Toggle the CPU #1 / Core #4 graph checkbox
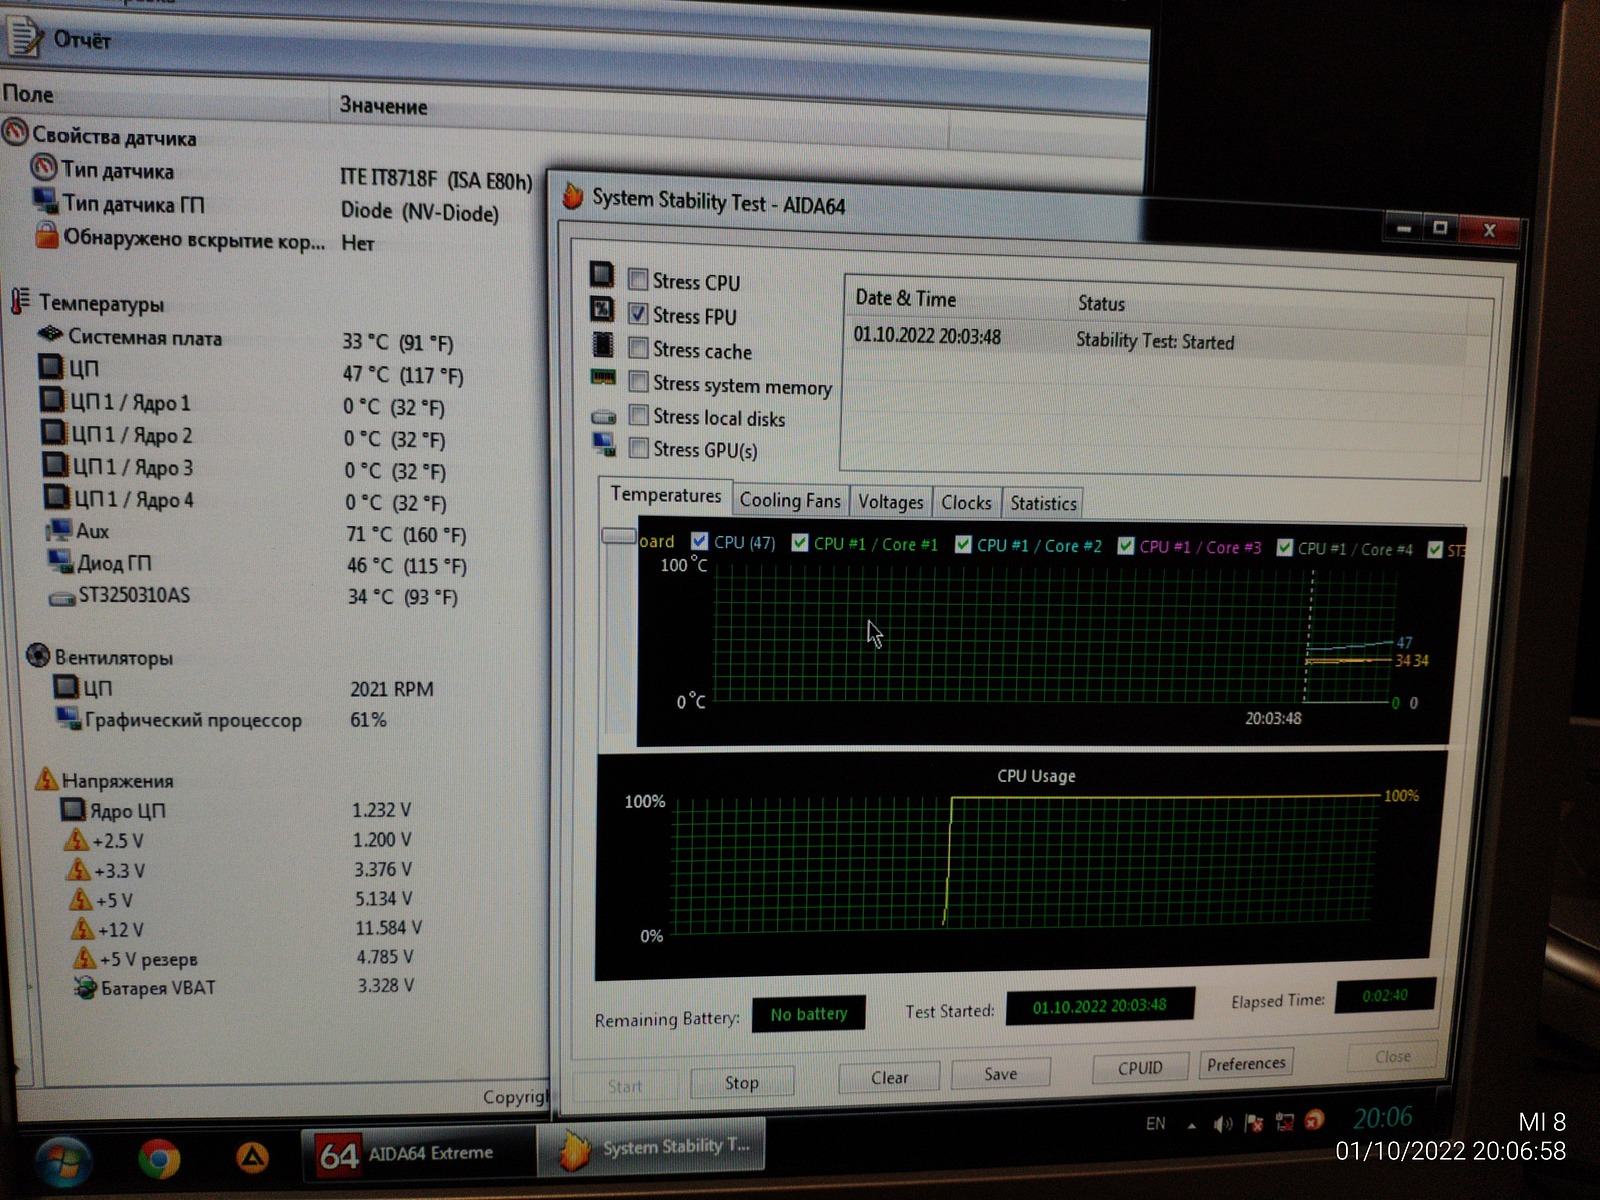The width and height of the screenshot is (1600, 1200). pos(1285,548)
